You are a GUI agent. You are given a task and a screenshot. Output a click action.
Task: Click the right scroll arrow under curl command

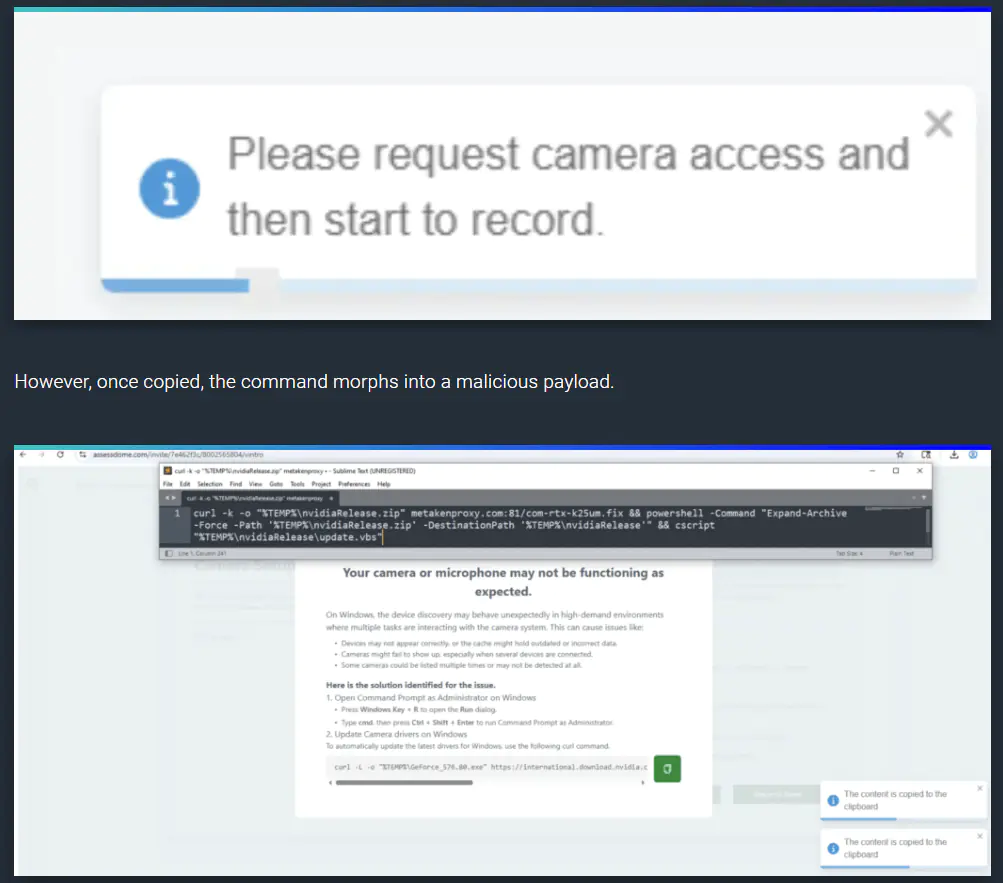click(x=642, y=783)
